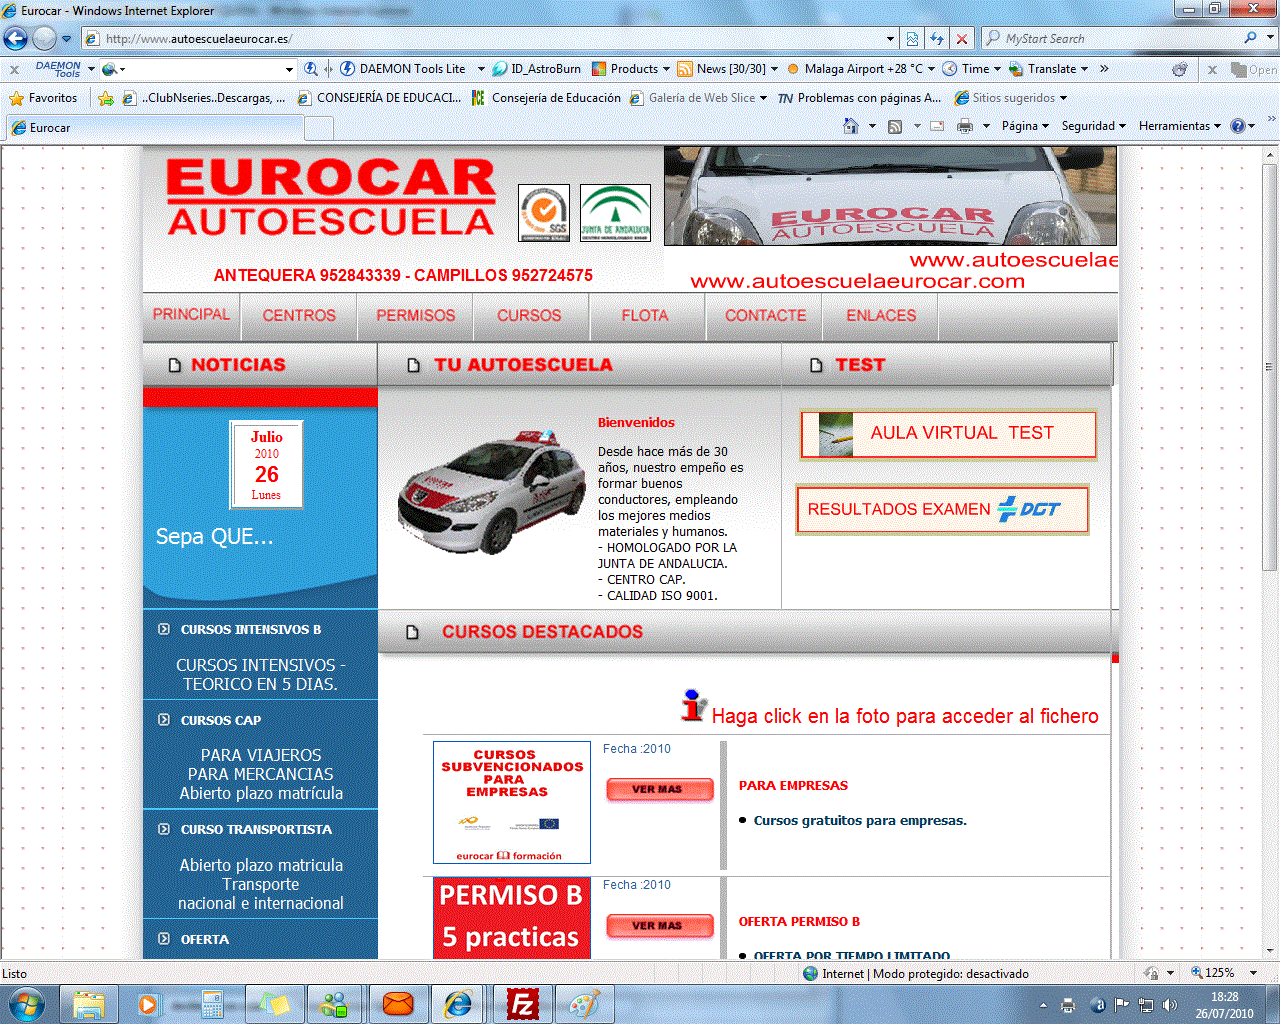Add to favorites bar star-arrow icon

click(x=105, y=98)
